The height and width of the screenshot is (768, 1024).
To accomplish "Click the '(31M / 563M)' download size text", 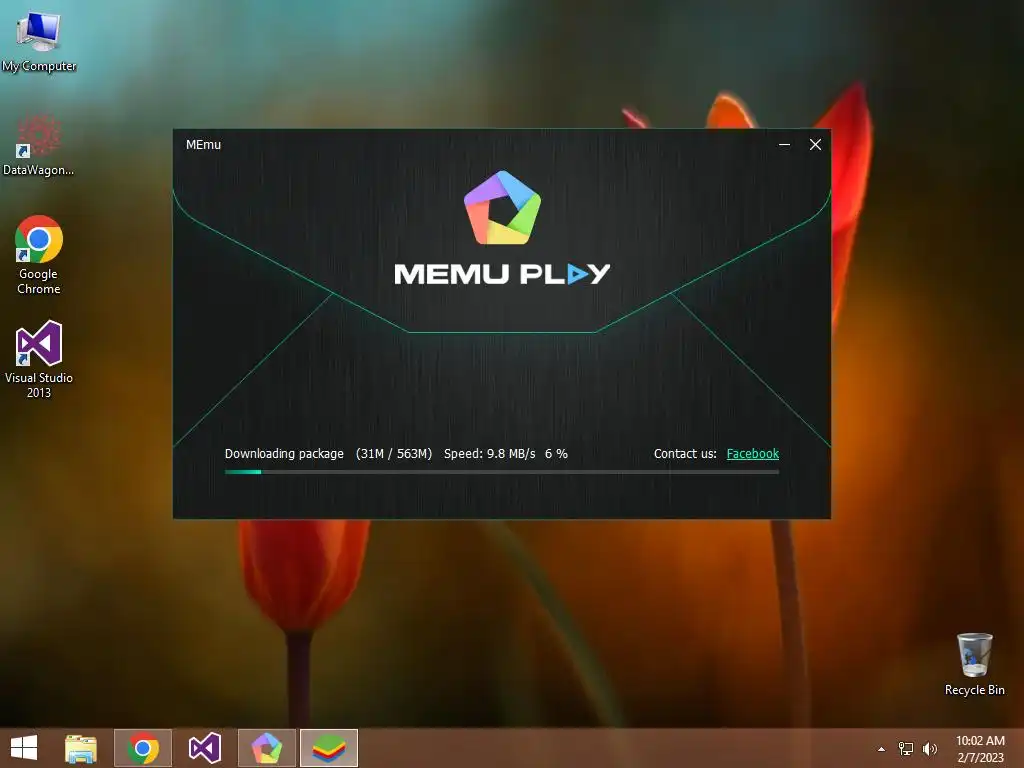I will (394, 453).
